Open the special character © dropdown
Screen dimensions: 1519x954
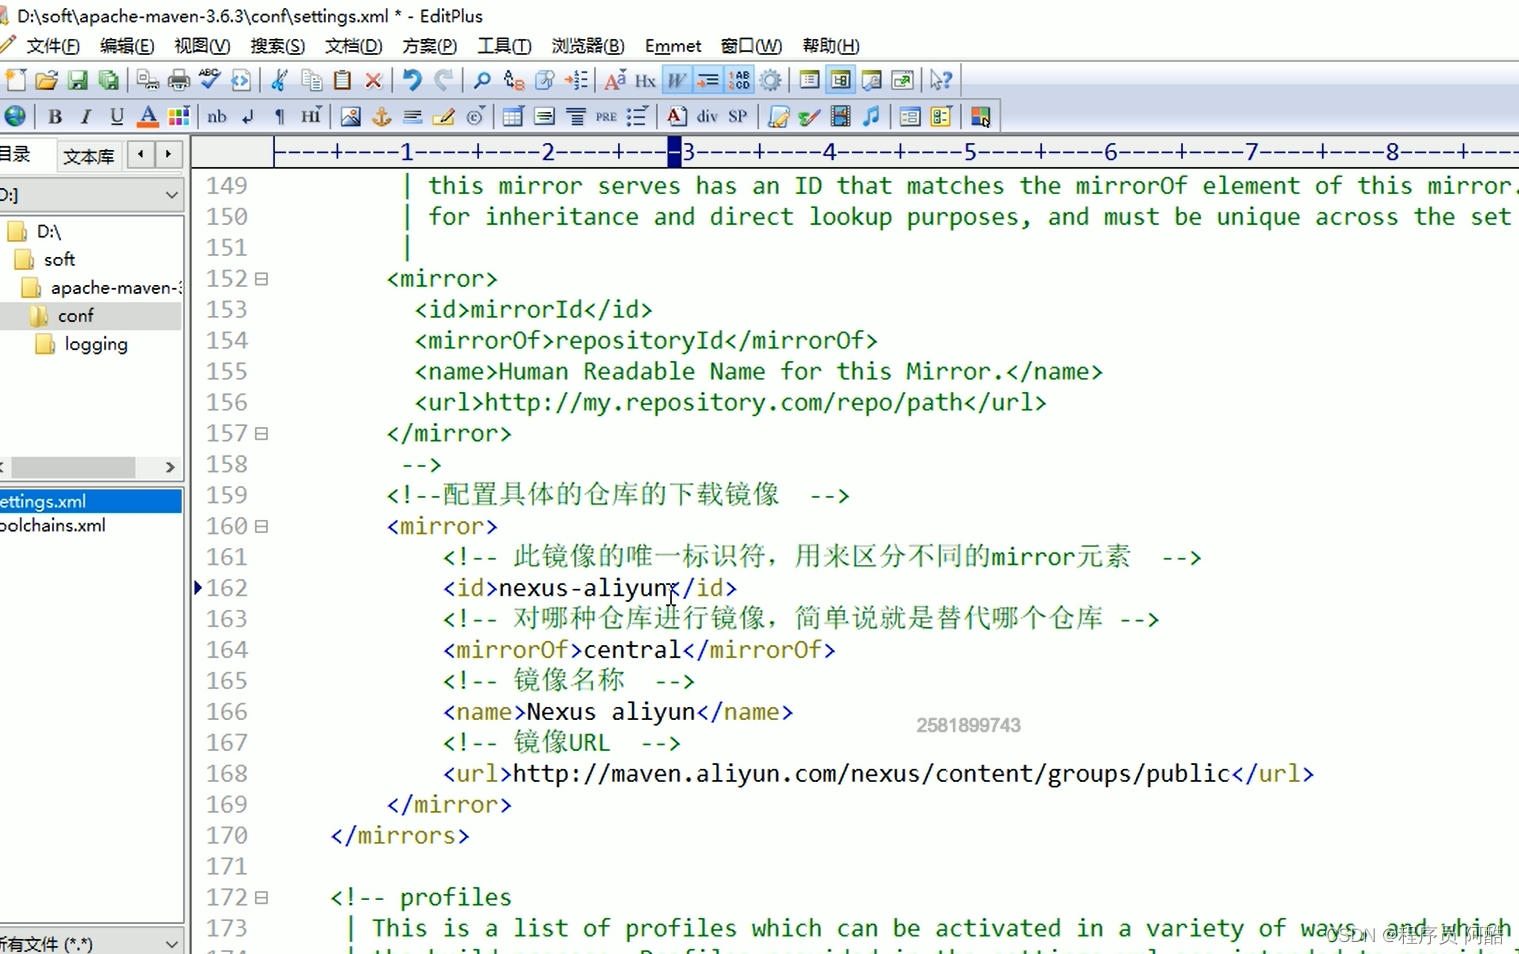click(x=475, y=116)
